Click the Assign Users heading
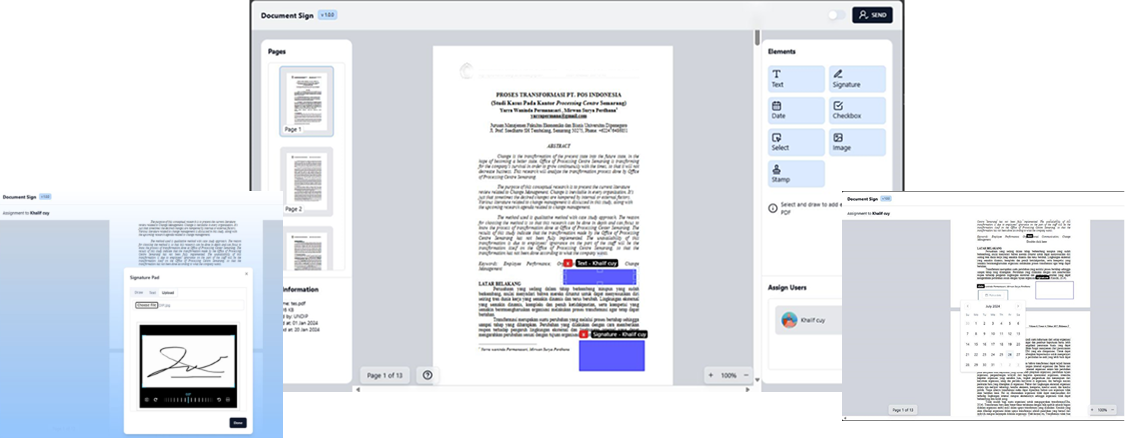 787,287
